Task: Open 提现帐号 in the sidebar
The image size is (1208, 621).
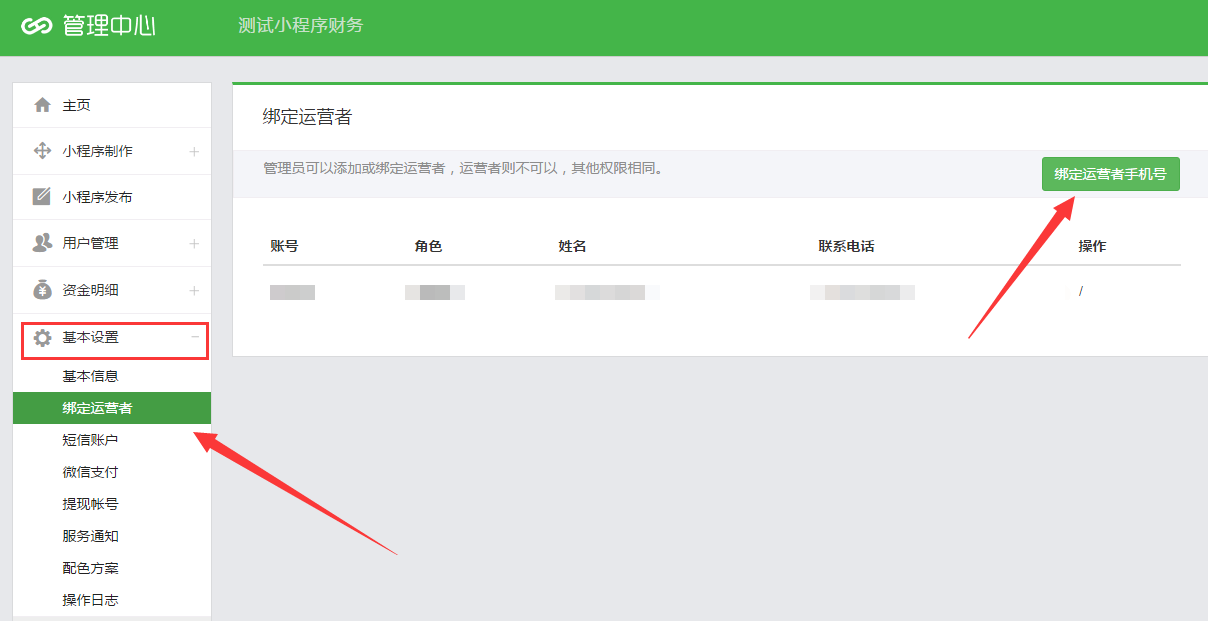Action: tap(90, 504)
